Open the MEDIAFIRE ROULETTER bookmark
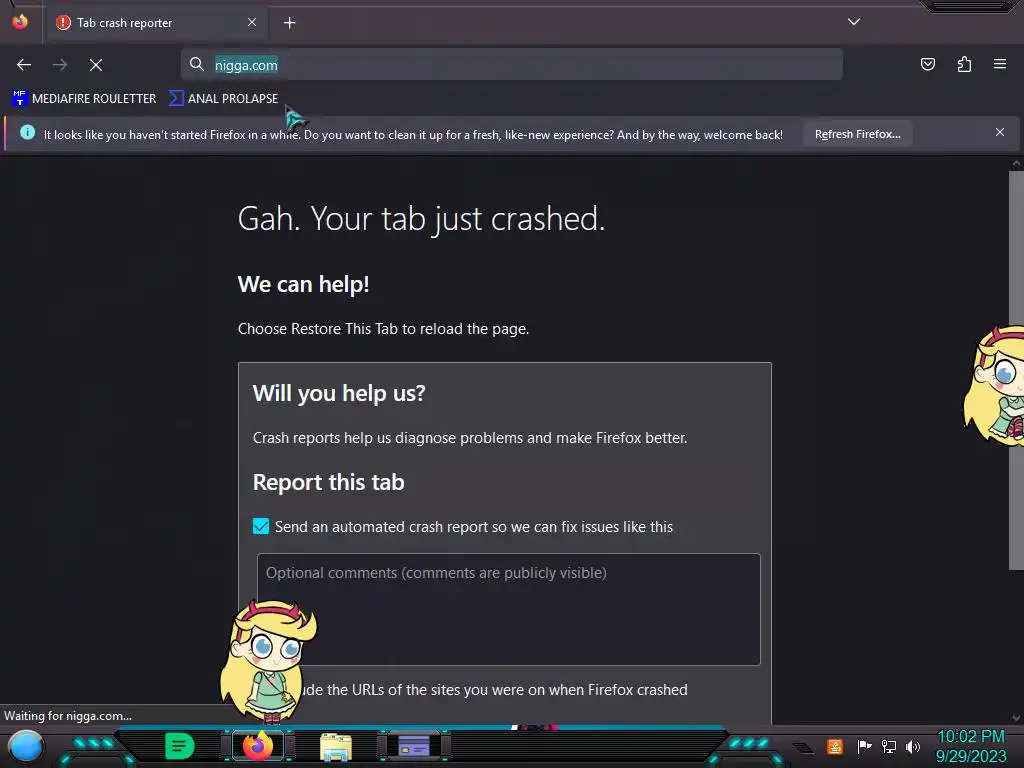The image size is (1024, 768). coord(84,99)
